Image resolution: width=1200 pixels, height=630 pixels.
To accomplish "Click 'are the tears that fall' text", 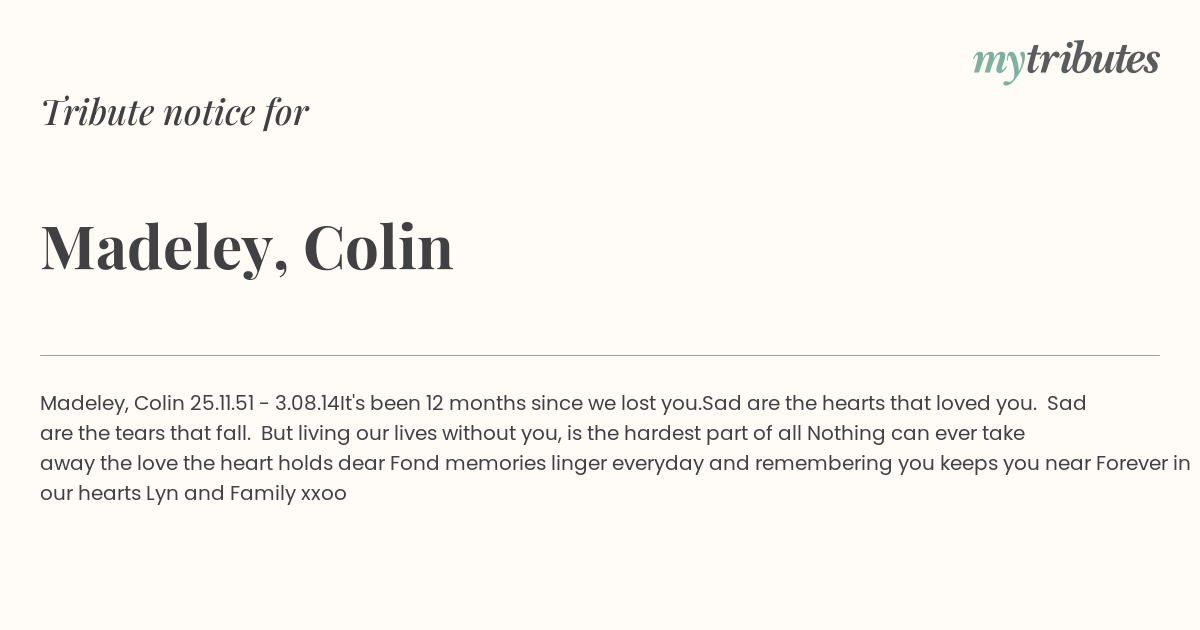I will [x=145, y=434].
